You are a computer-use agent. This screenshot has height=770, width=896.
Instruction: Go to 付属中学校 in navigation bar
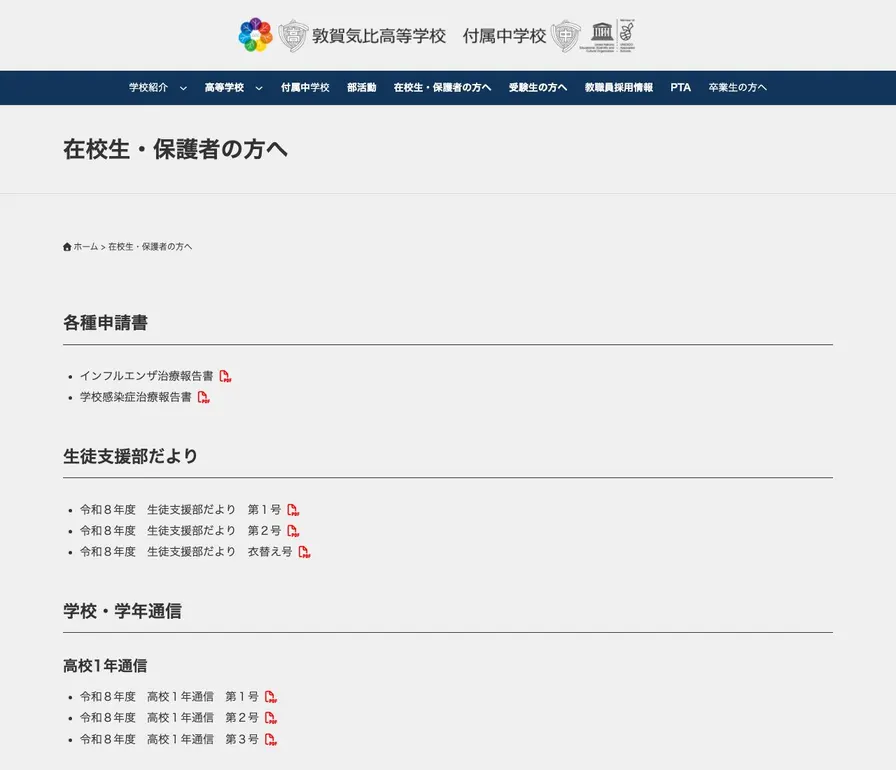pyautogui.click(x=305, y=87)
